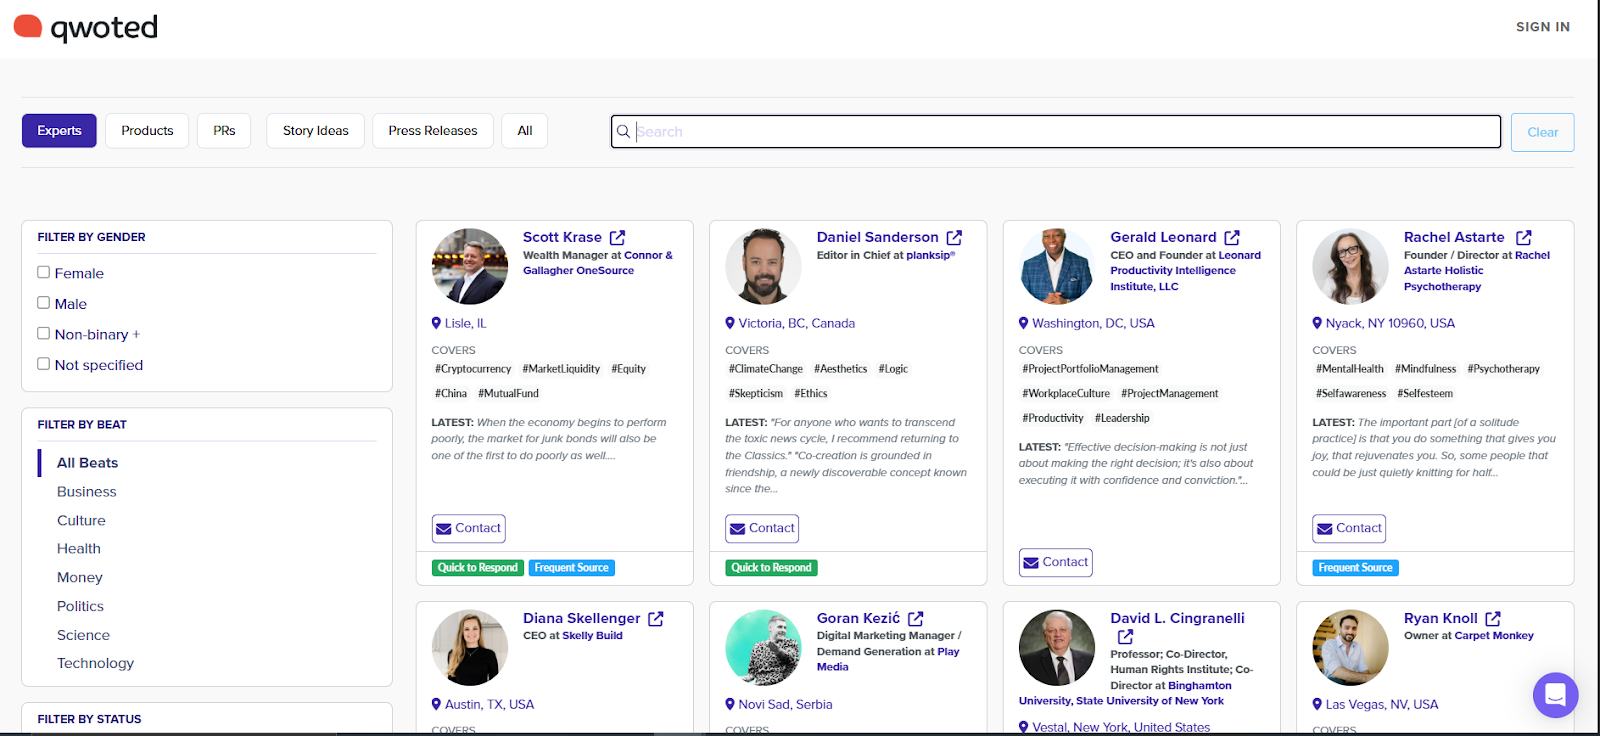Viewport: 1600px width, 736px height.
Task: Switch to the Experts tab
Action: coord(59,131)
